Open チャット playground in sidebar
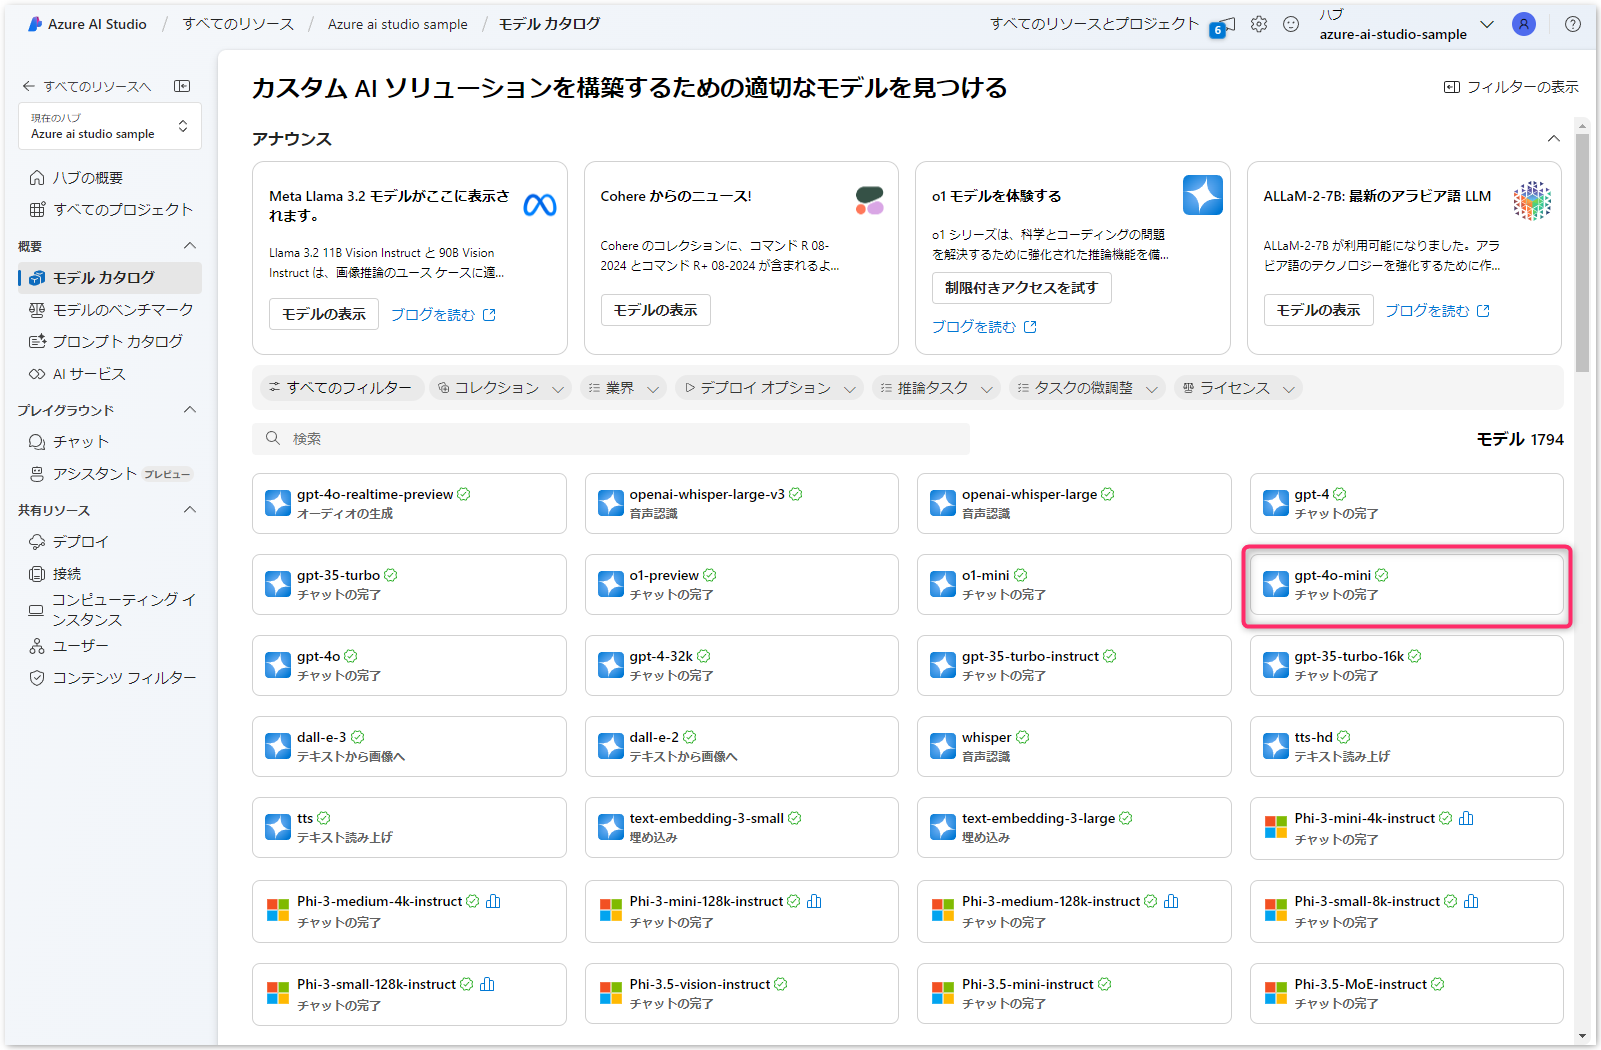Image resolution: width=1601 pixels, height=1050 pixels. point(110,442)
